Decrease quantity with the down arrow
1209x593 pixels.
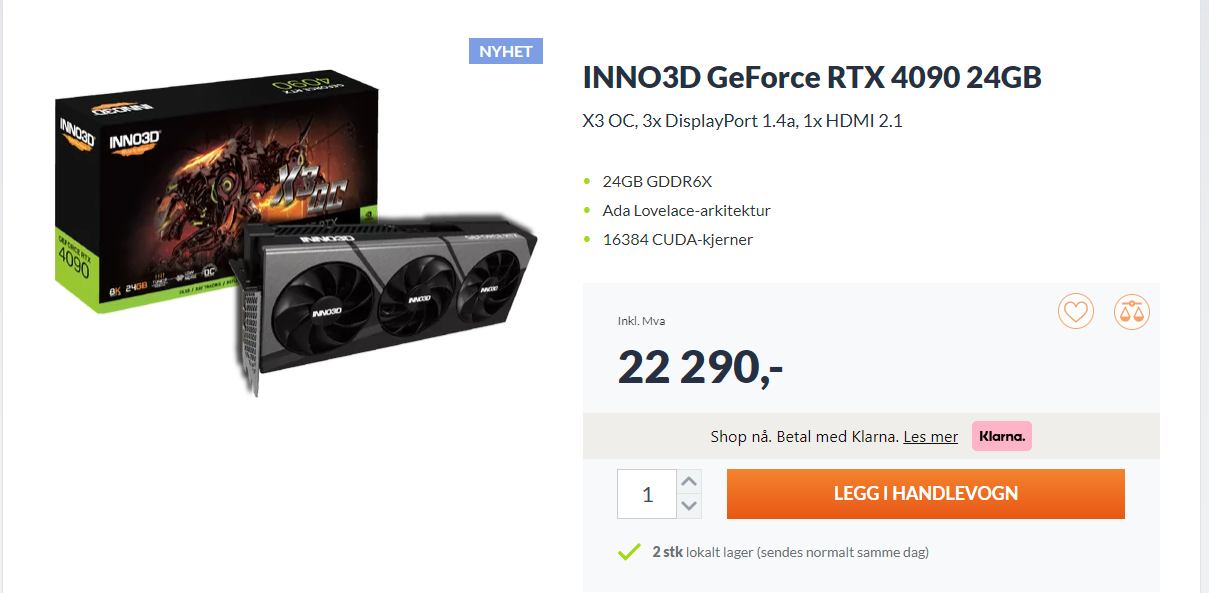689,506
